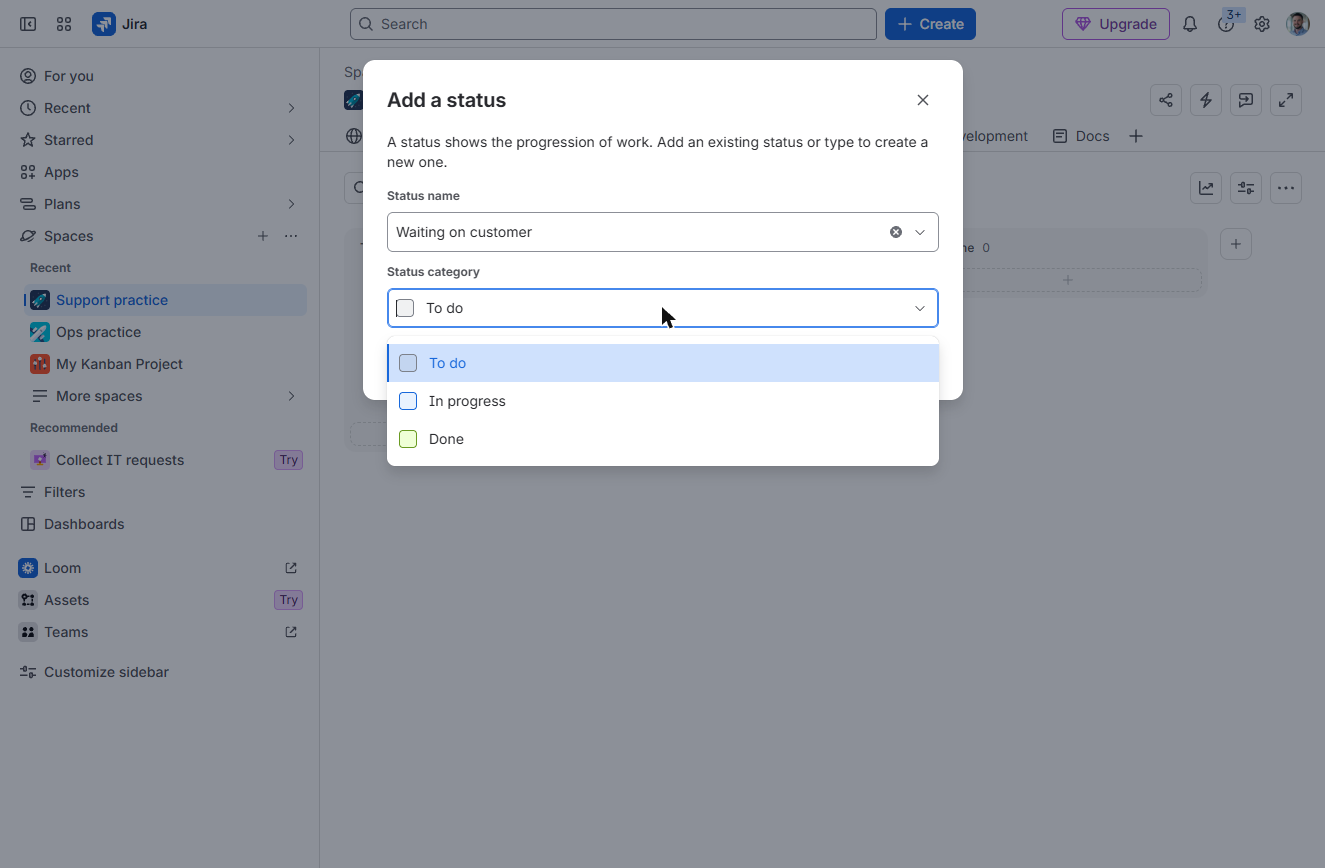Open the notifications bell
This screenshot has width=1325, height=868.
click(1190, 24)
